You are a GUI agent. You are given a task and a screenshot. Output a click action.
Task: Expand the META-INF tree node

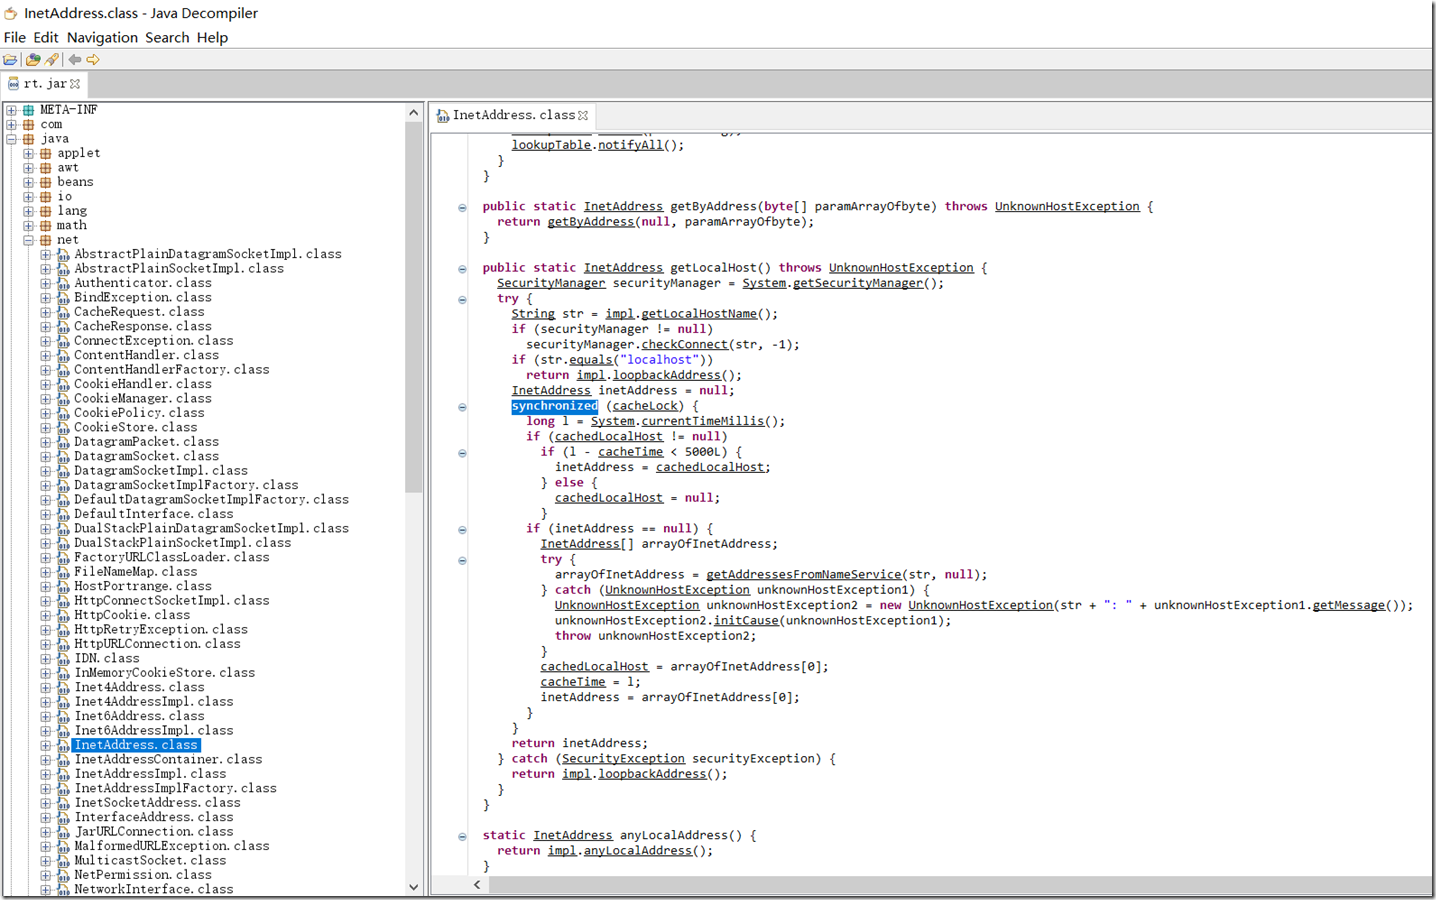[12, 110]
